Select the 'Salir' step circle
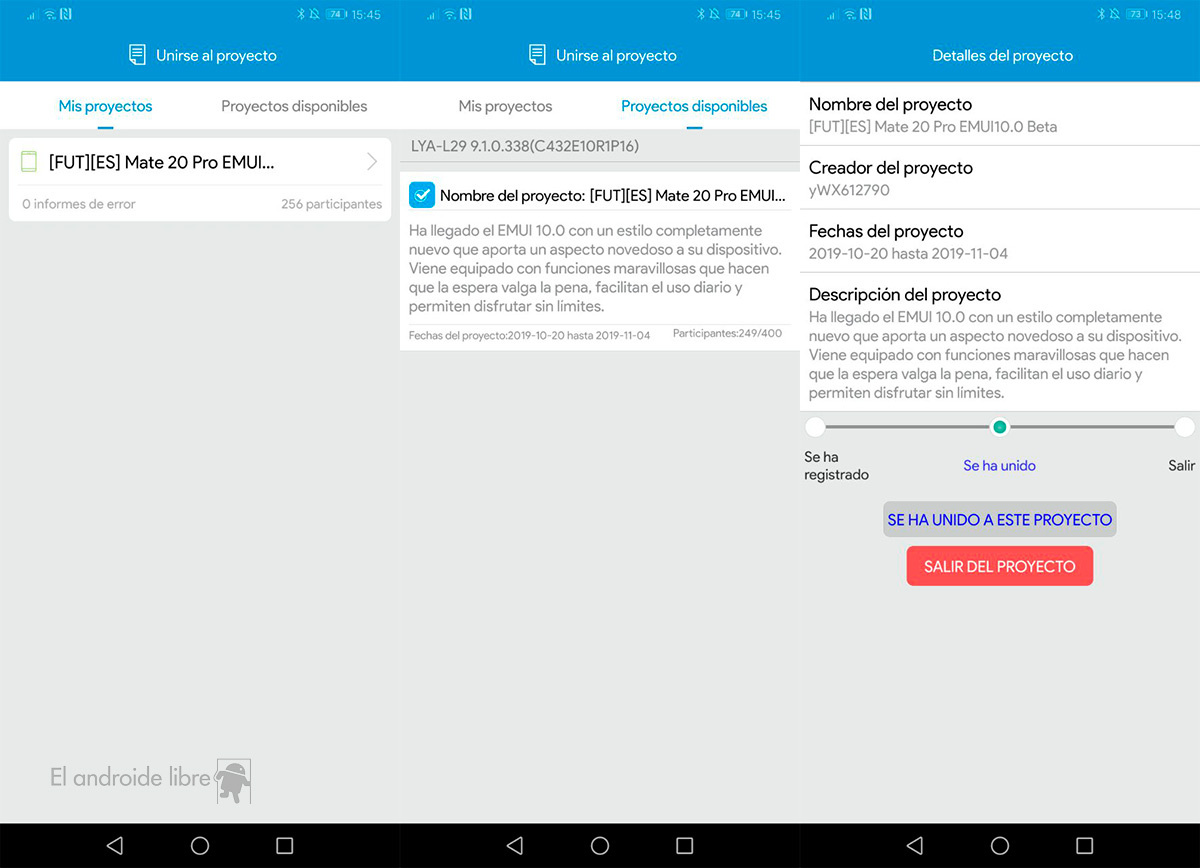 (1184, 427)
